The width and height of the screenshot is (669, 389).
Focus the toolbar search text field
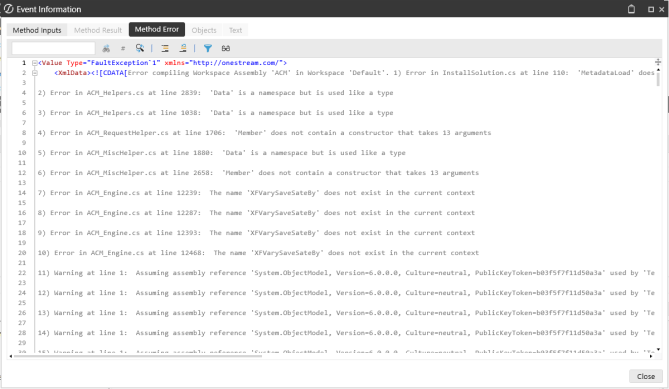tap(53, 48)
